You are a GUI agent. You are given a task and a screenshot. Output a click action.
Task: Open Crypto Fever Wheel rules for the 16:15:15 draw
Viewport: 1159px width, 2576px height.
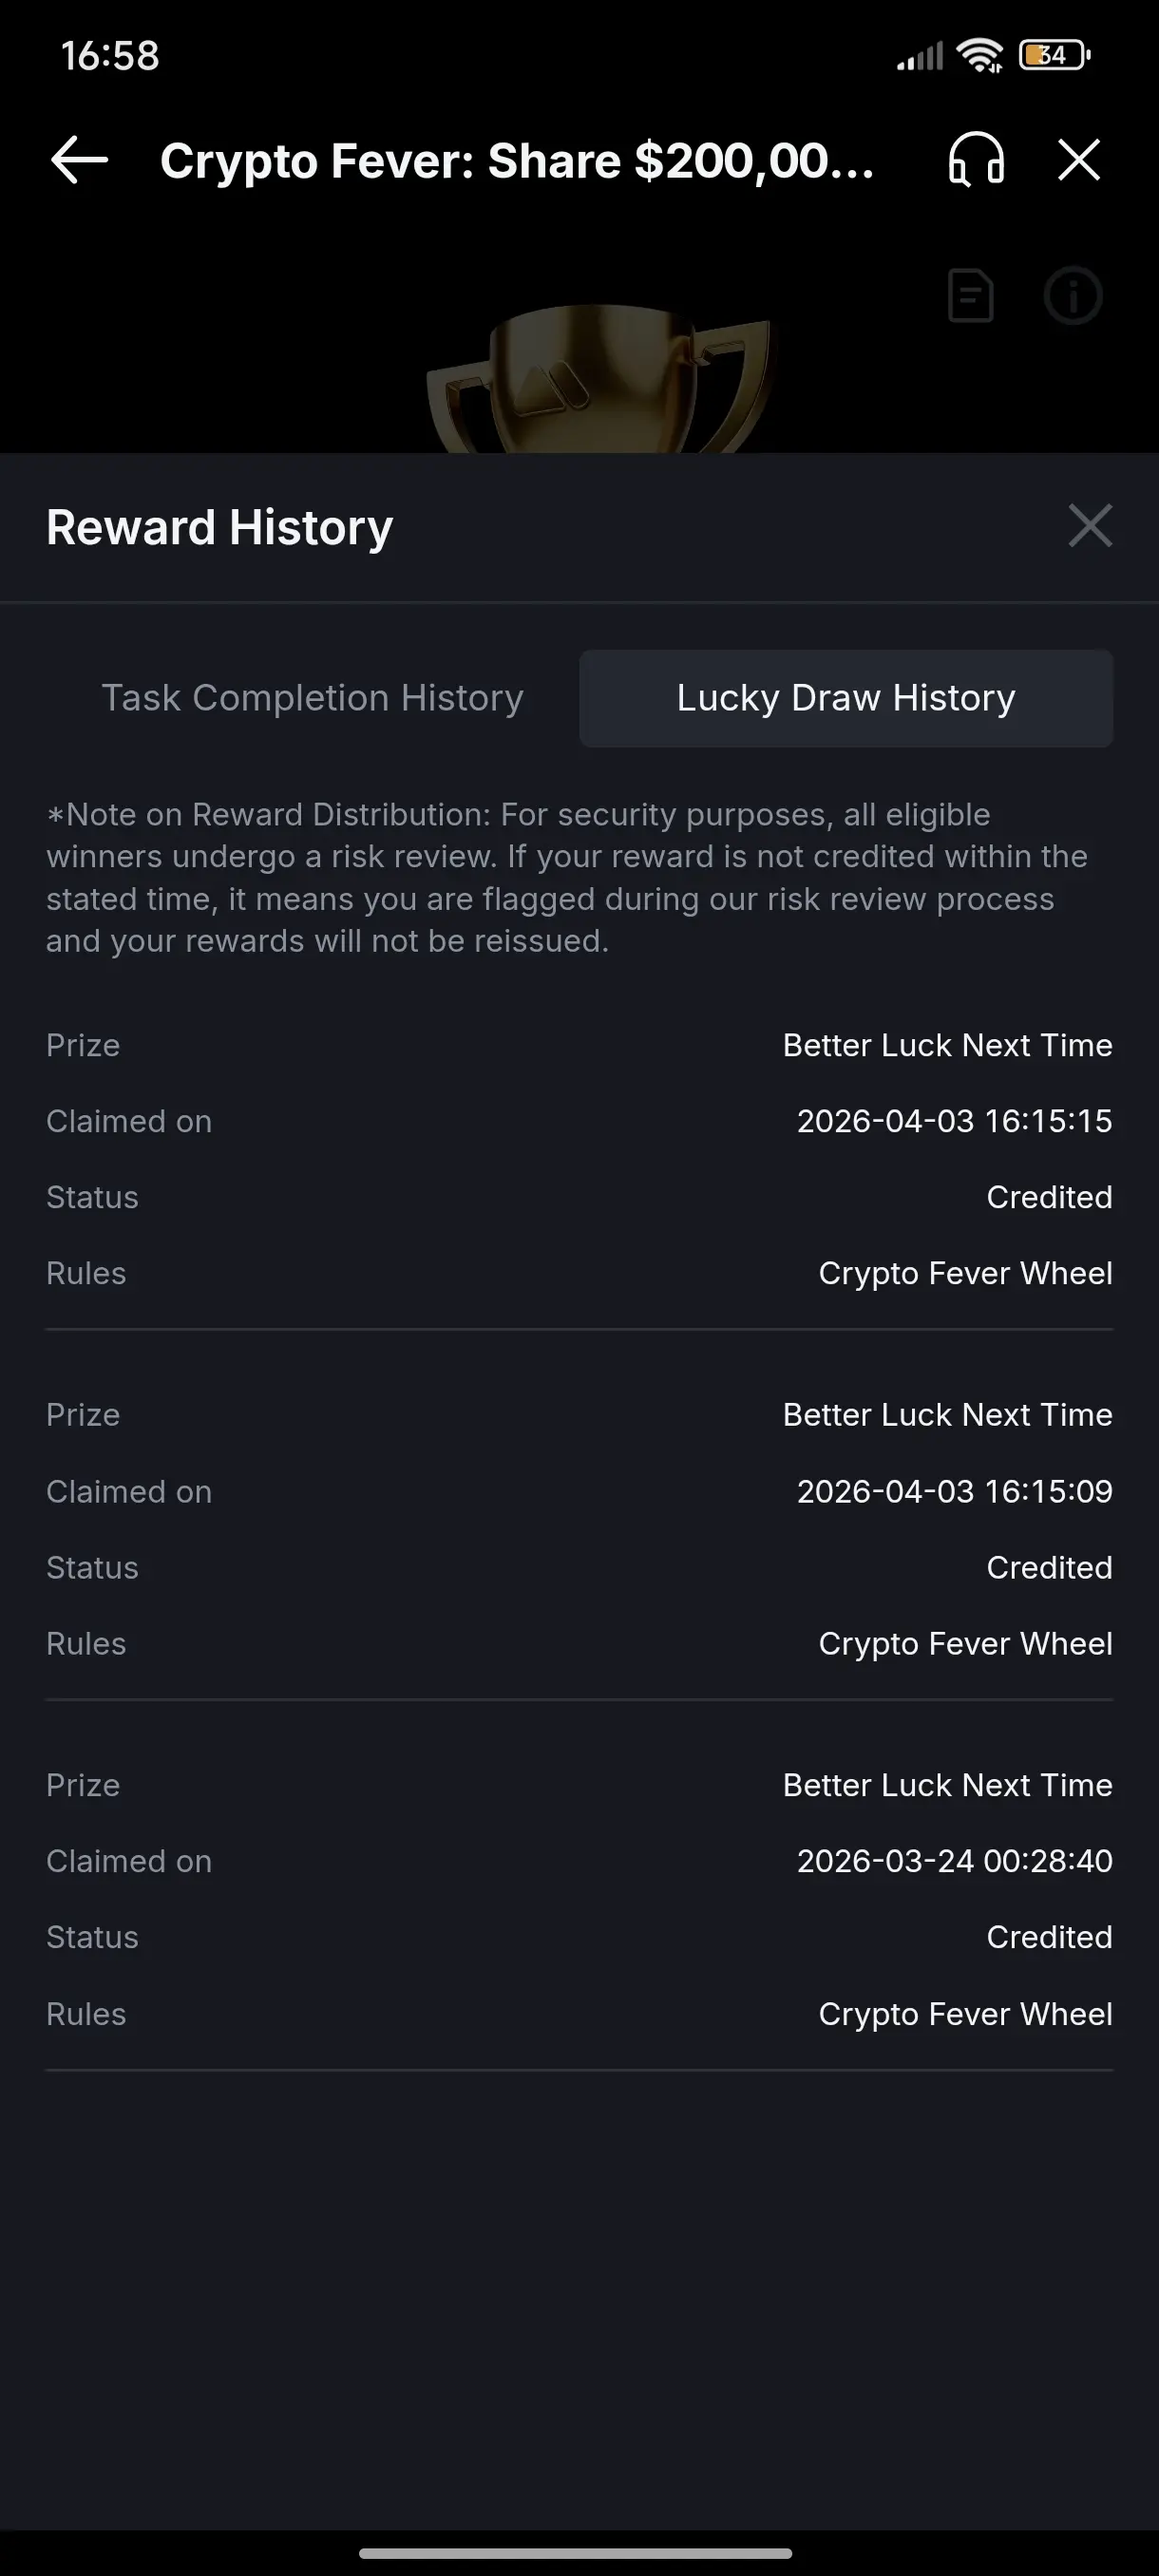(x=965, y=1273)
